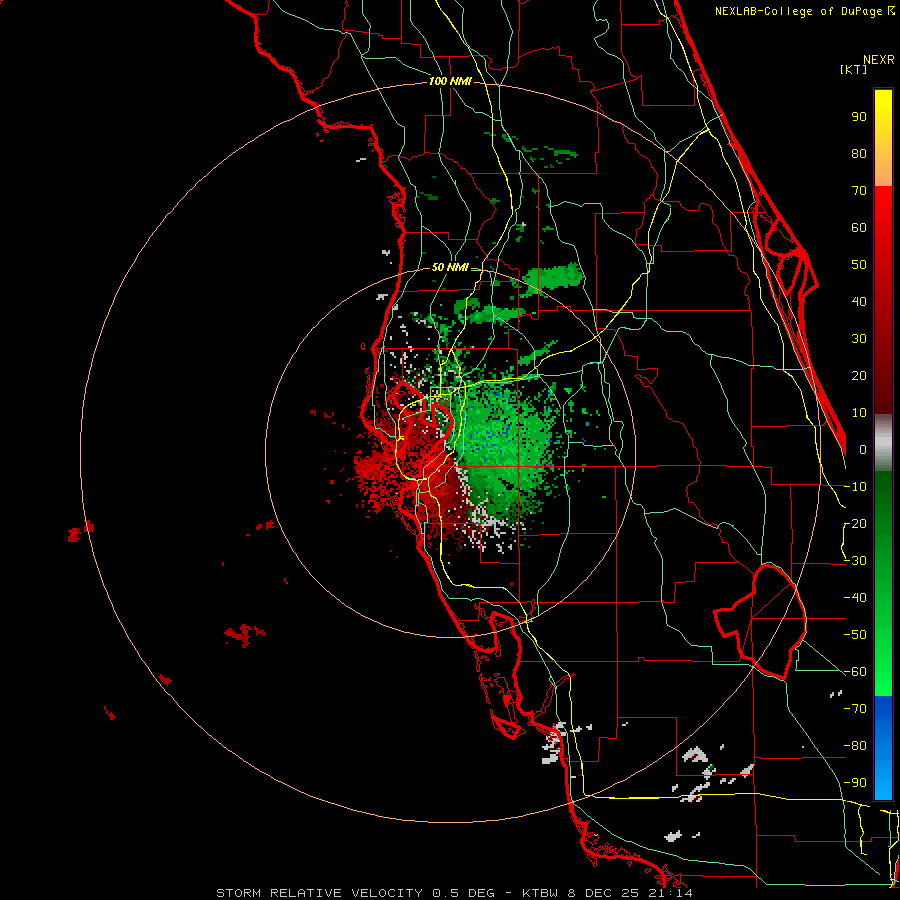Click the [KT] units label above color bar

(x=854, y=69)
